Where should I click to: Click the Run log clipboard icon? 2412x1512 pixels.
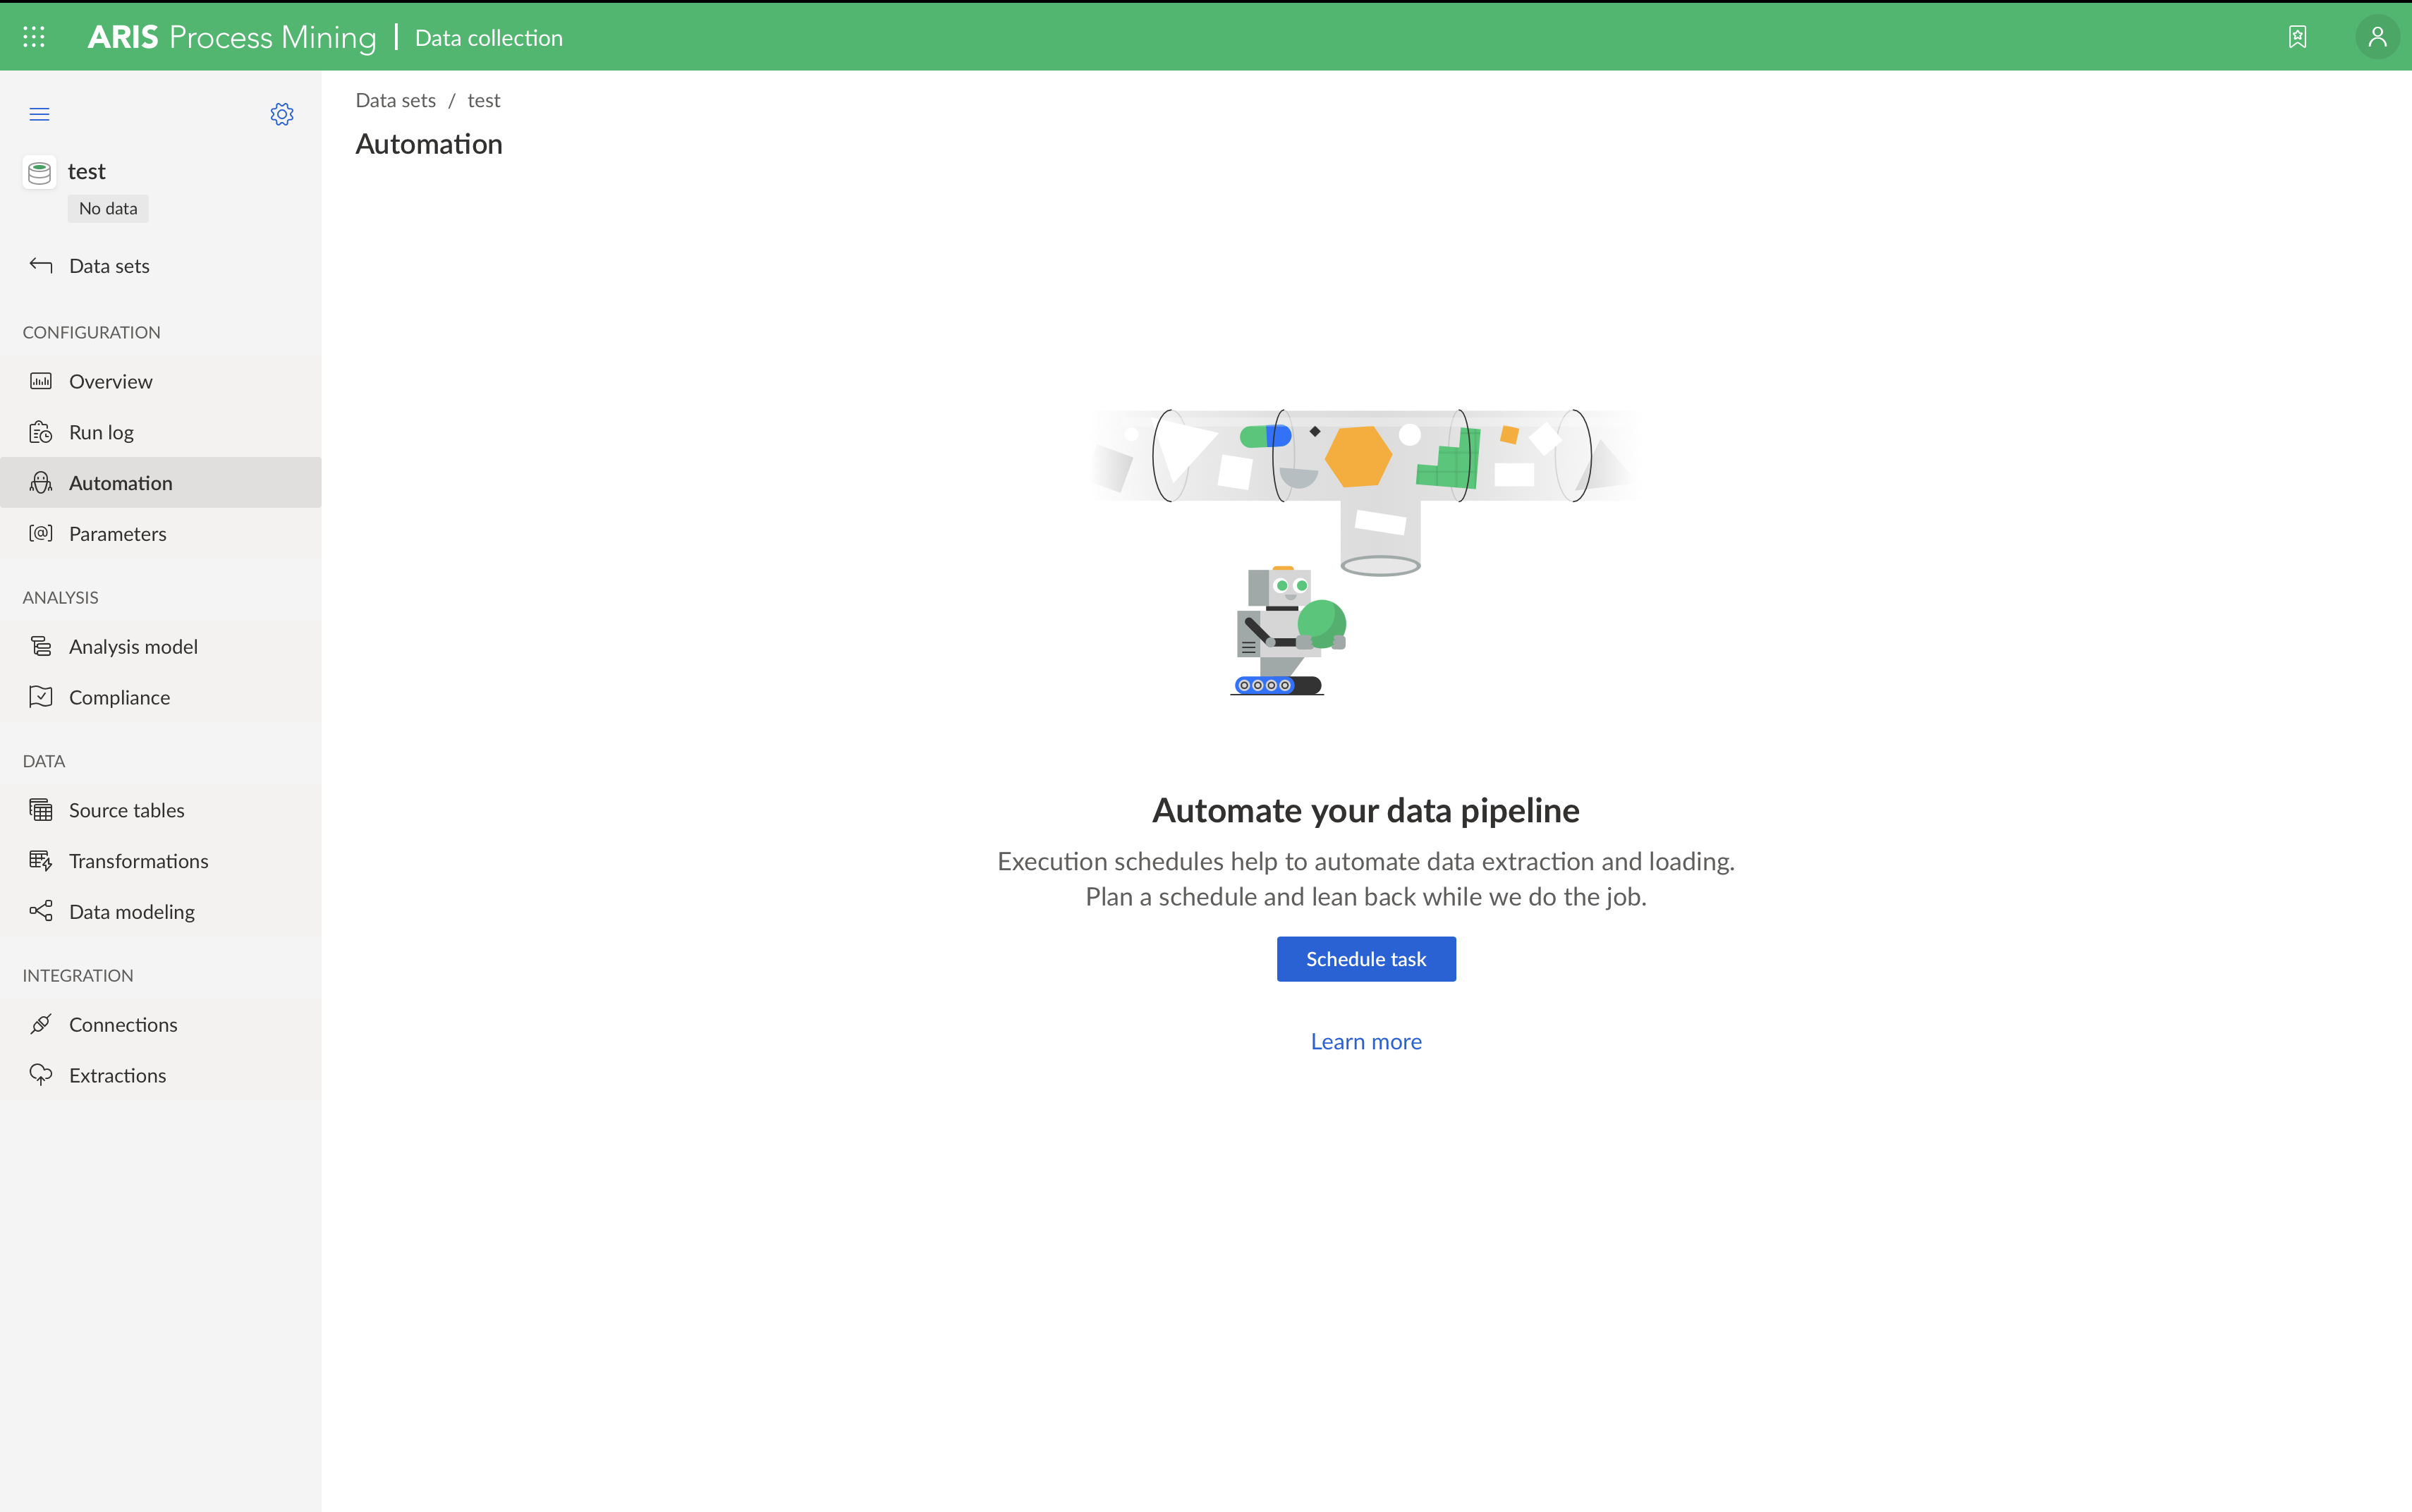(41, 432)
